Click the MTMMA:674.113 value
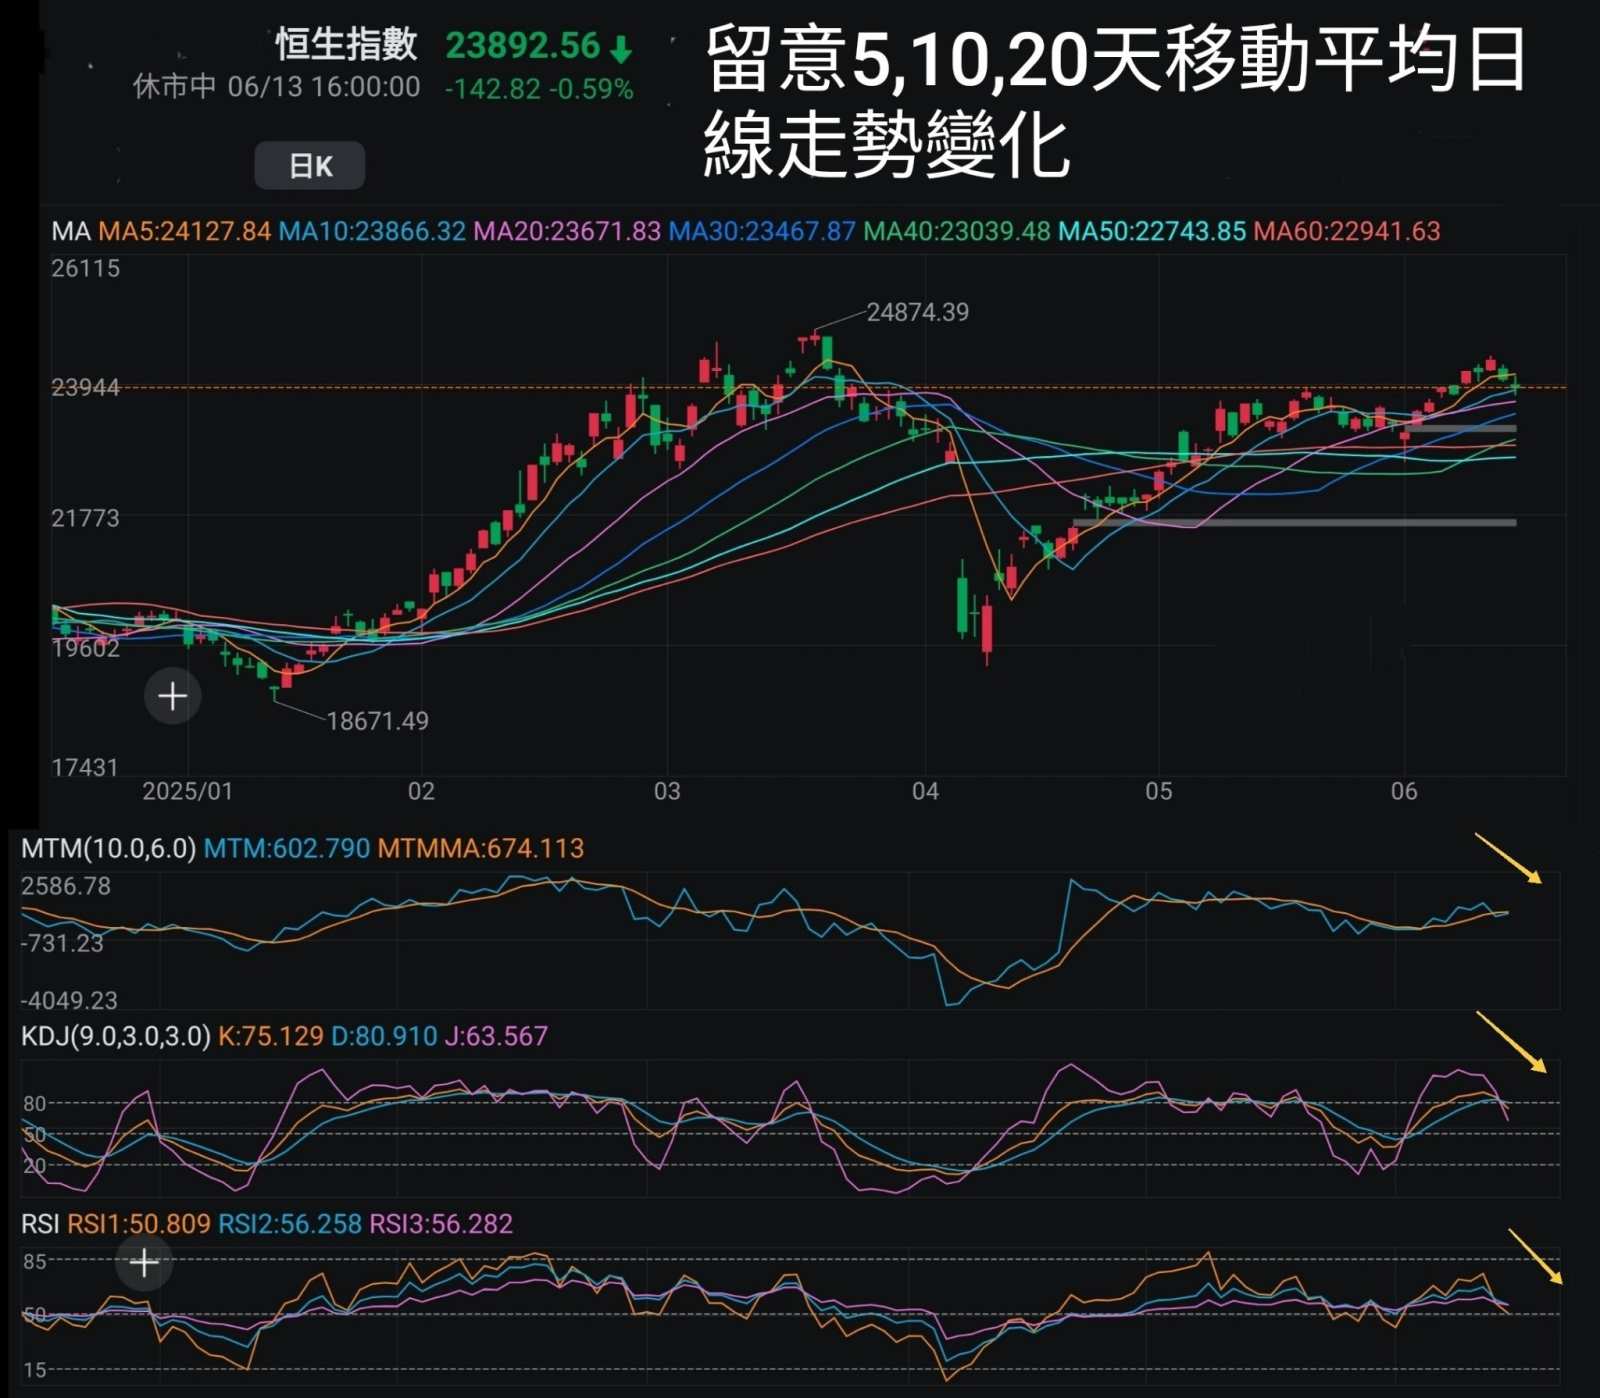This screenshot has height=1398, width=1600. (x=481, y=848)
